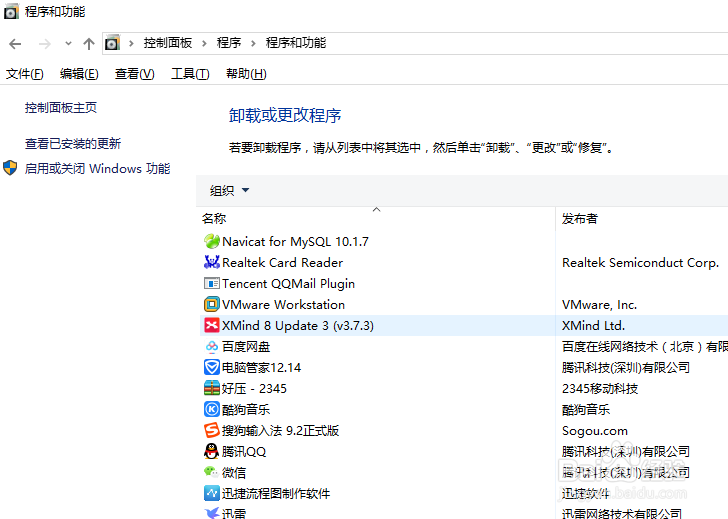Click publisher 百度在线网络技术 cell
The width and height of the screenshot is (728, 519).
645,346
